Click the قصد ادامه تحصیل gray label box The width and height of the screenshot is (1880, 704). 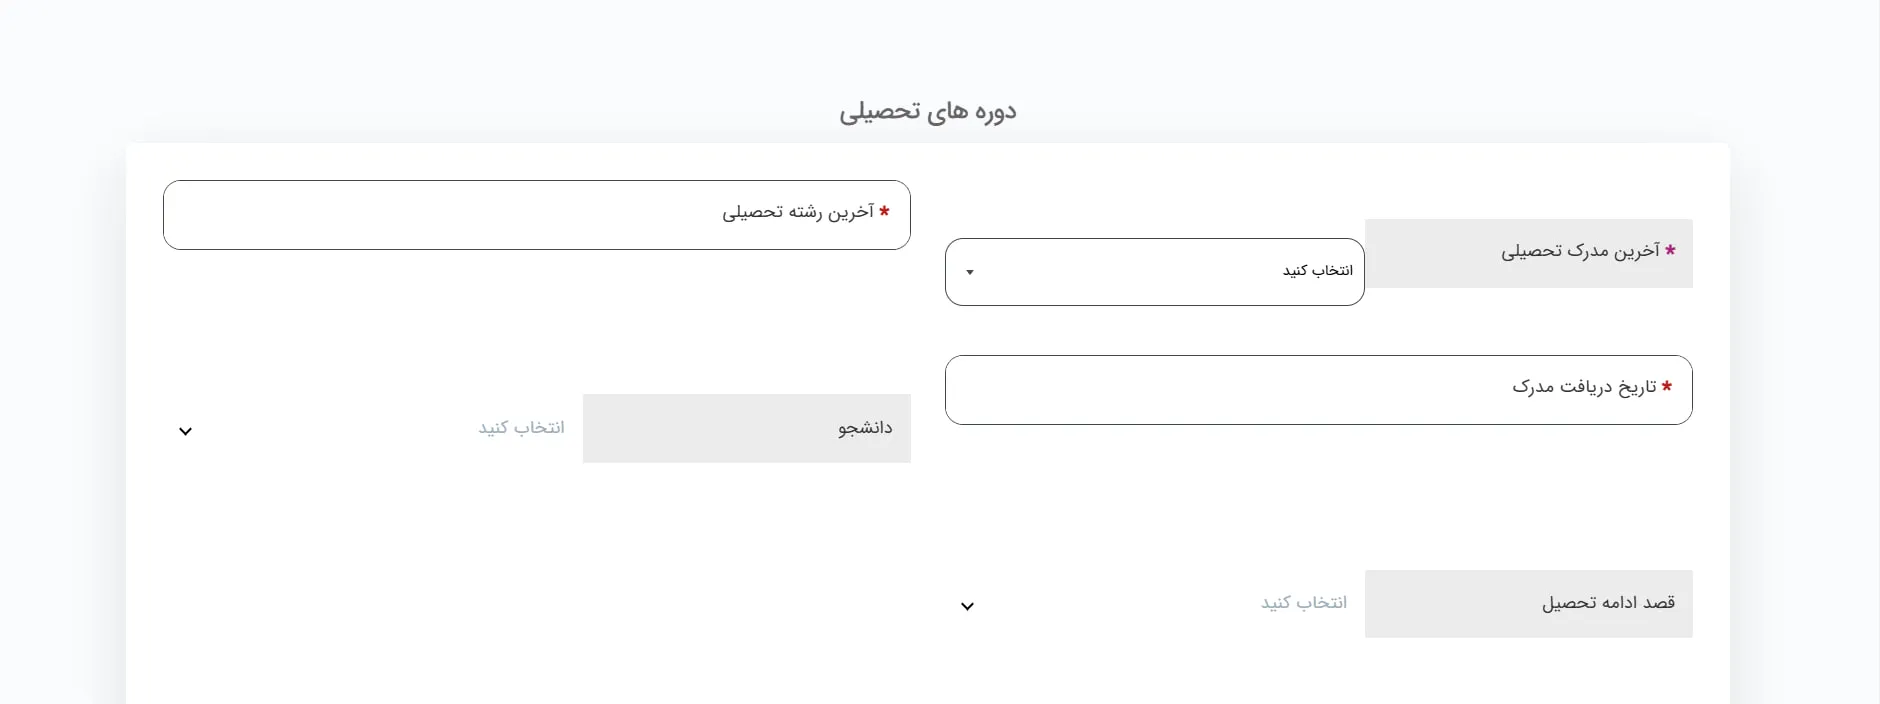pyautogui.click(x=1528, y=604)
